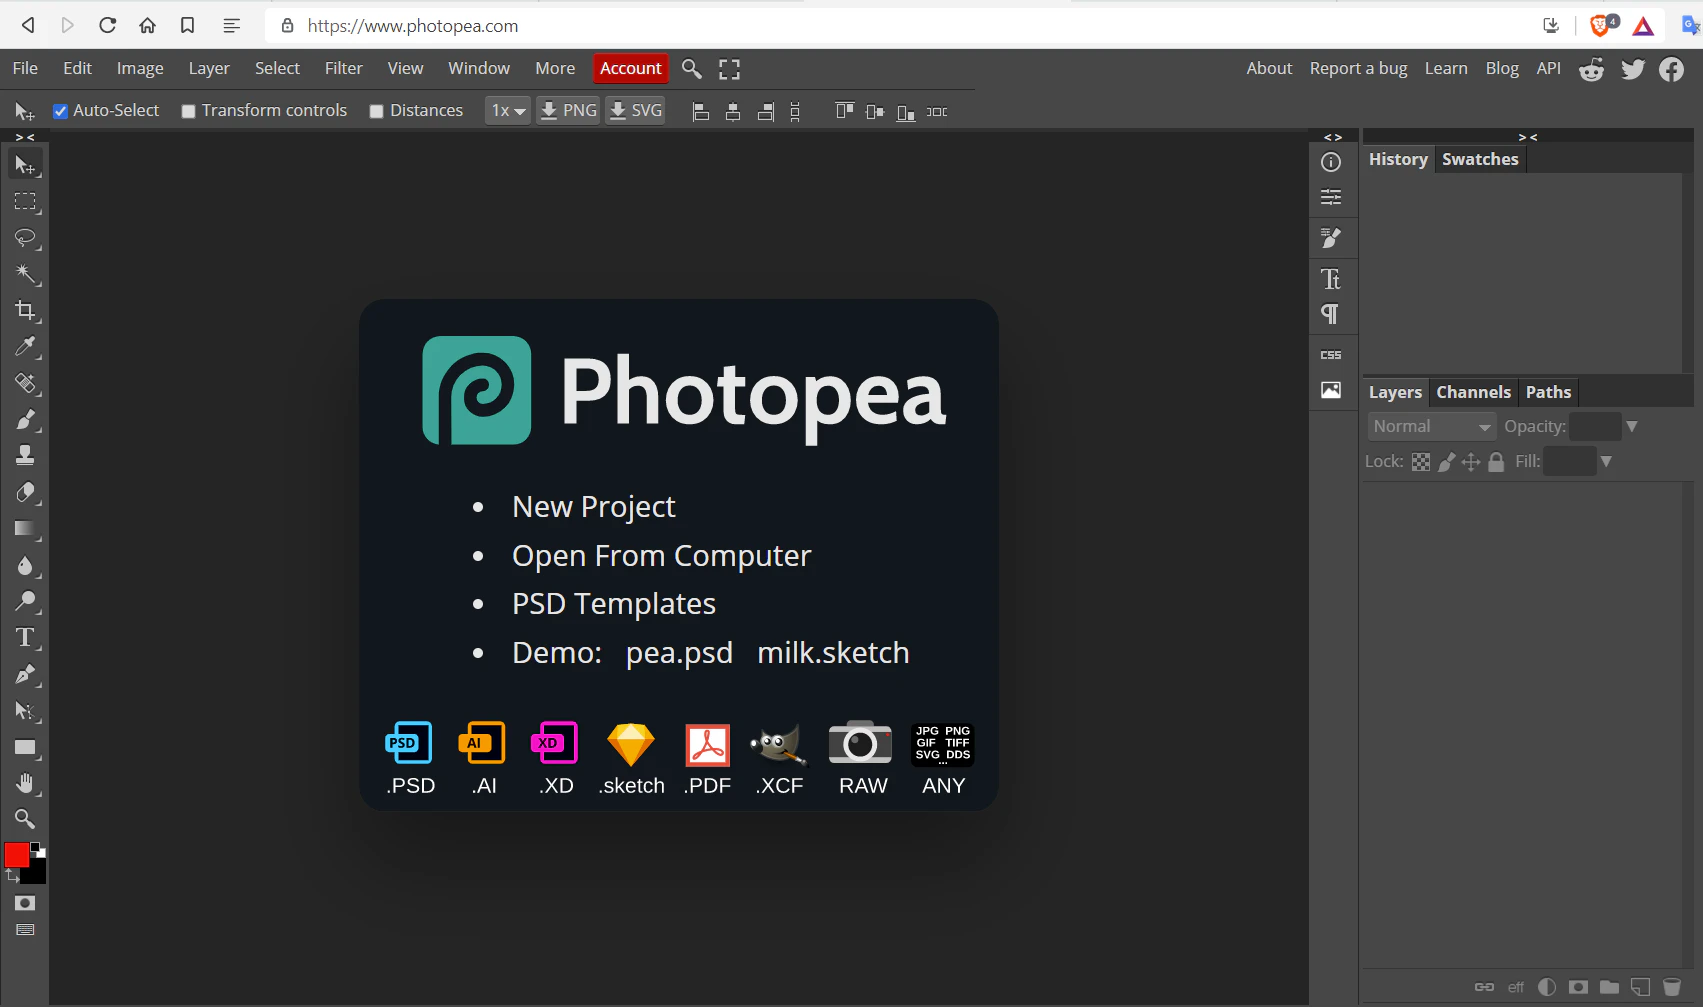
Task: Switch to the Swatches tab
Action: (x=1480, y=158)
